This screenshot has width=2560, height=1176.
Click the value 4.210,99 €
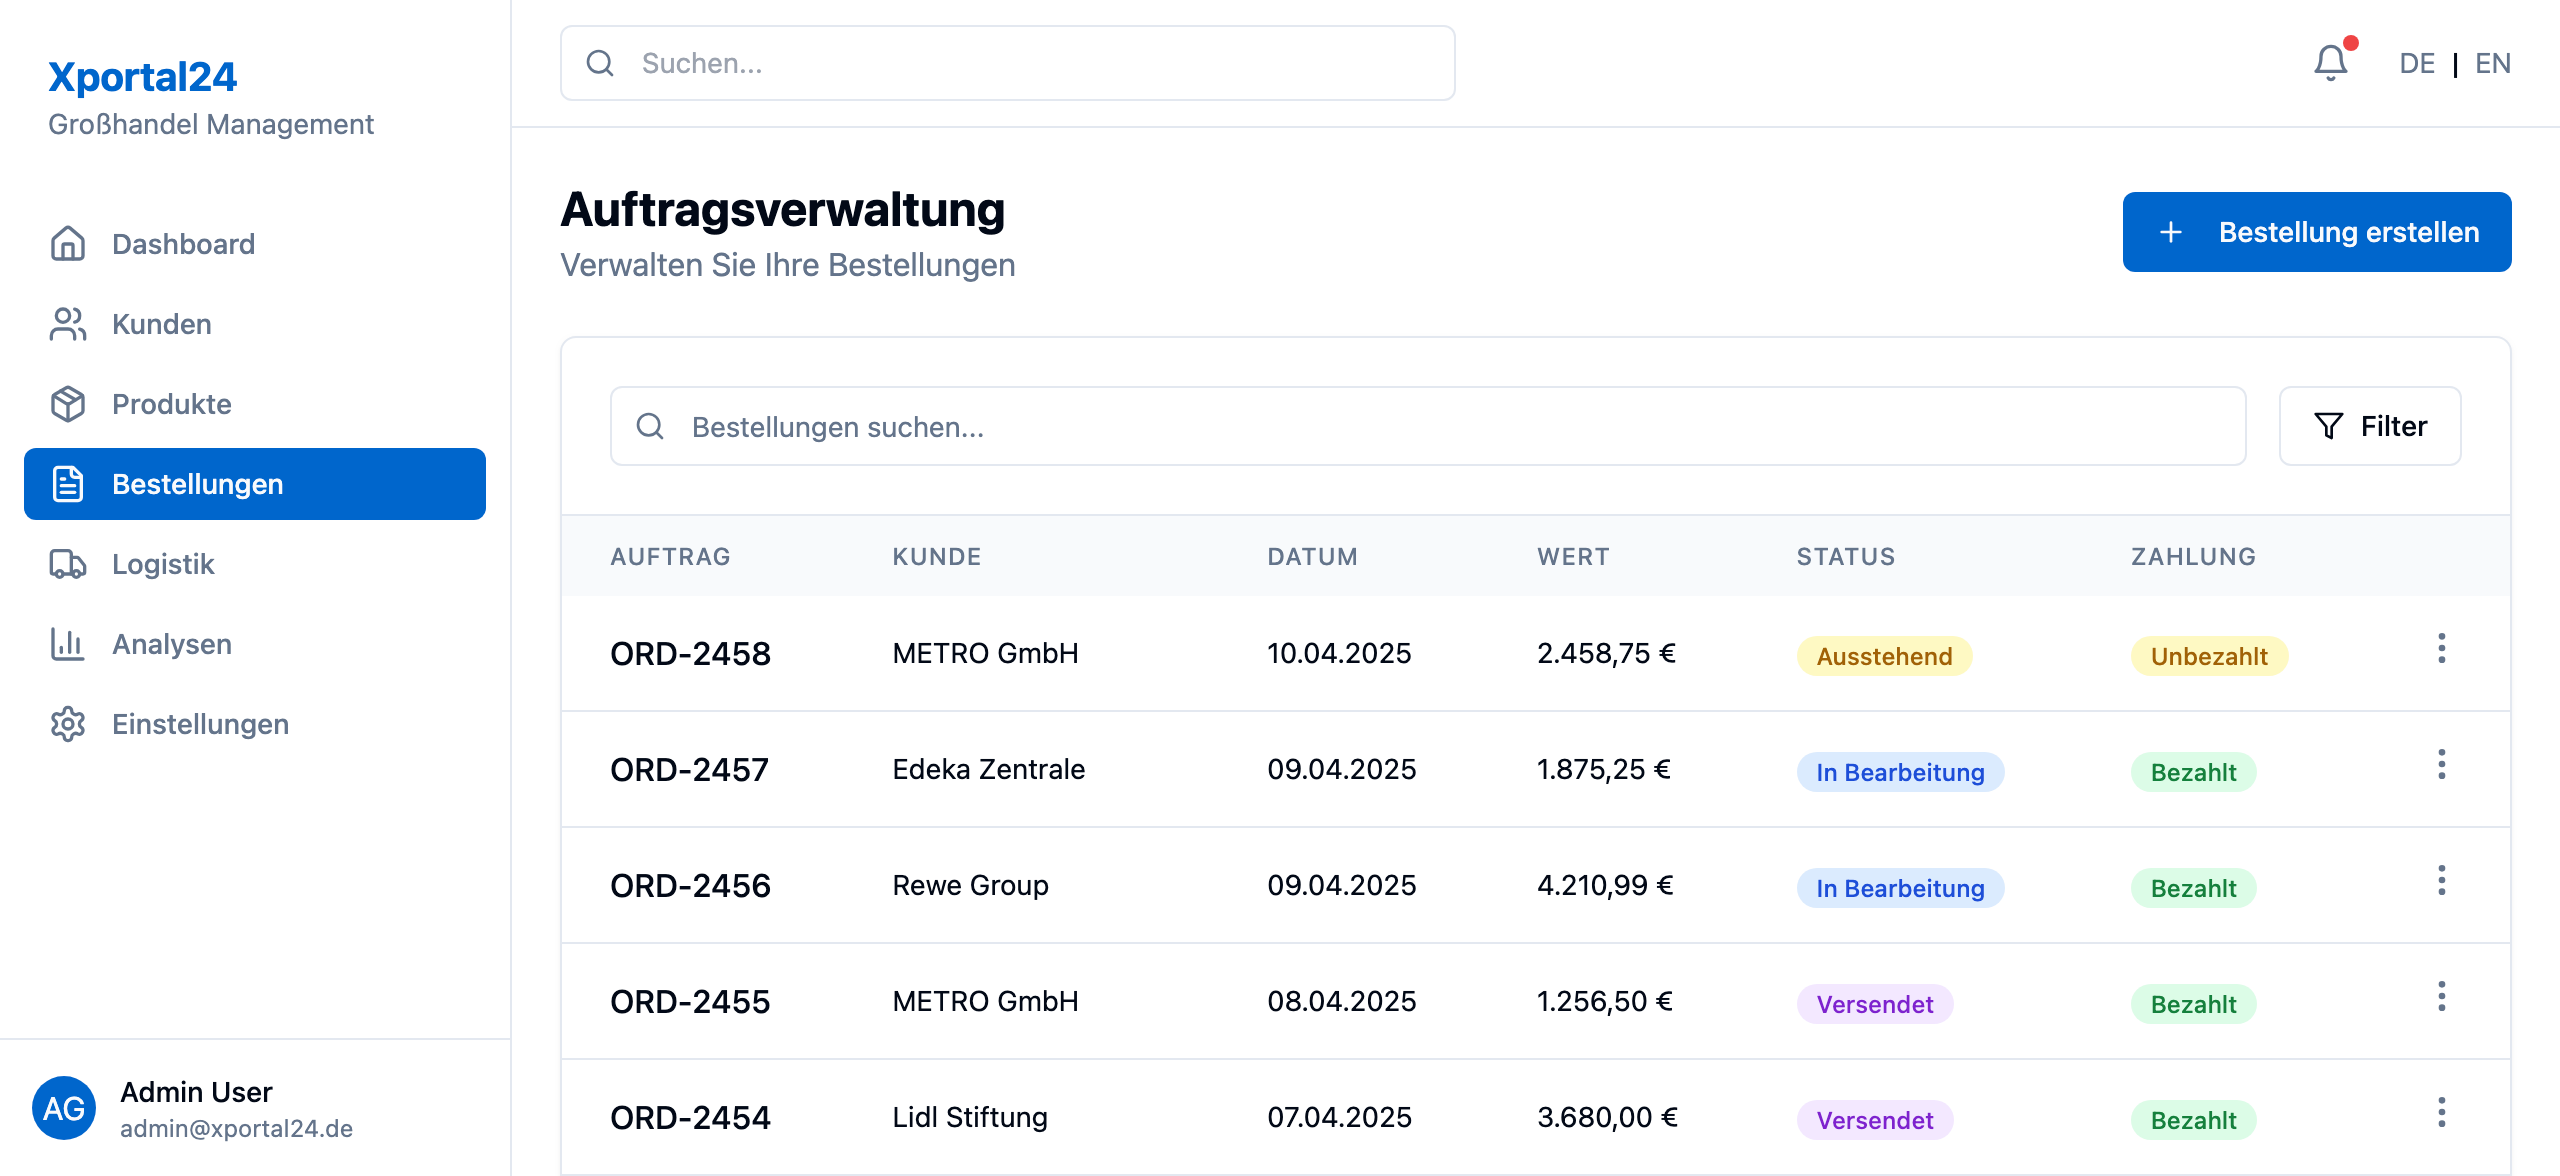[x=1605, y=885]
